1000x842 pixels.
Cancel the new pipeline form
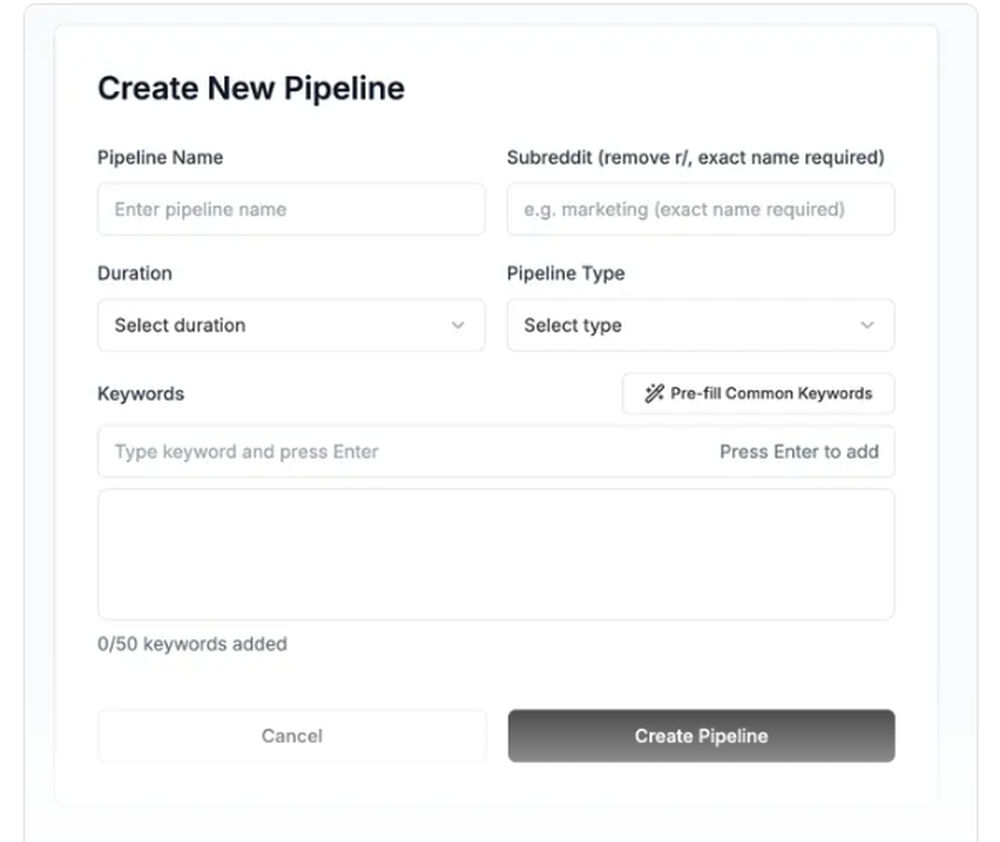(x=292, y=736)
